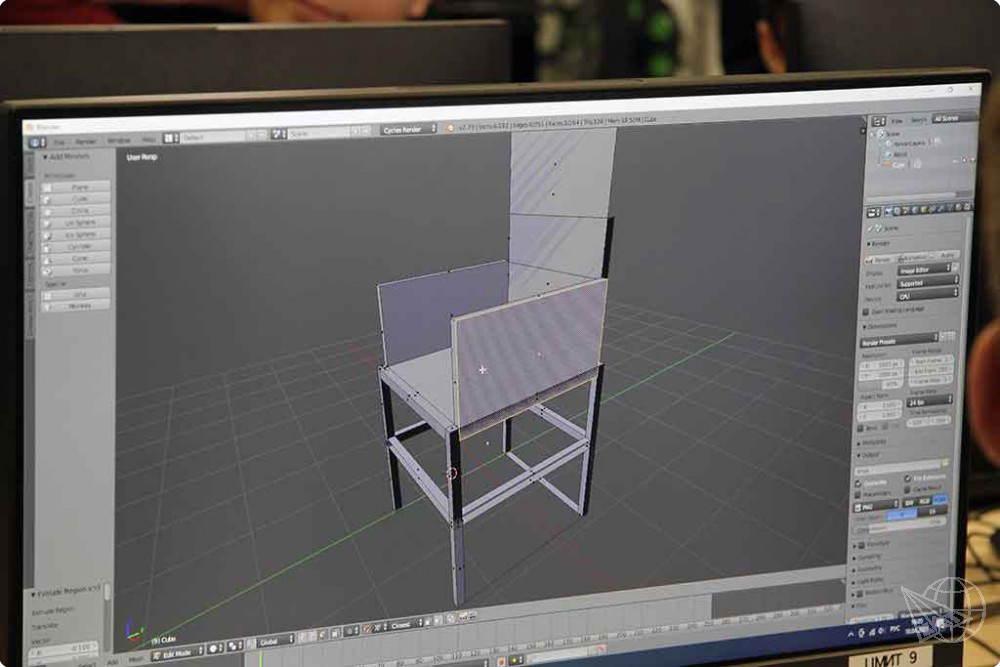Open the Window menu

(119, 140)
